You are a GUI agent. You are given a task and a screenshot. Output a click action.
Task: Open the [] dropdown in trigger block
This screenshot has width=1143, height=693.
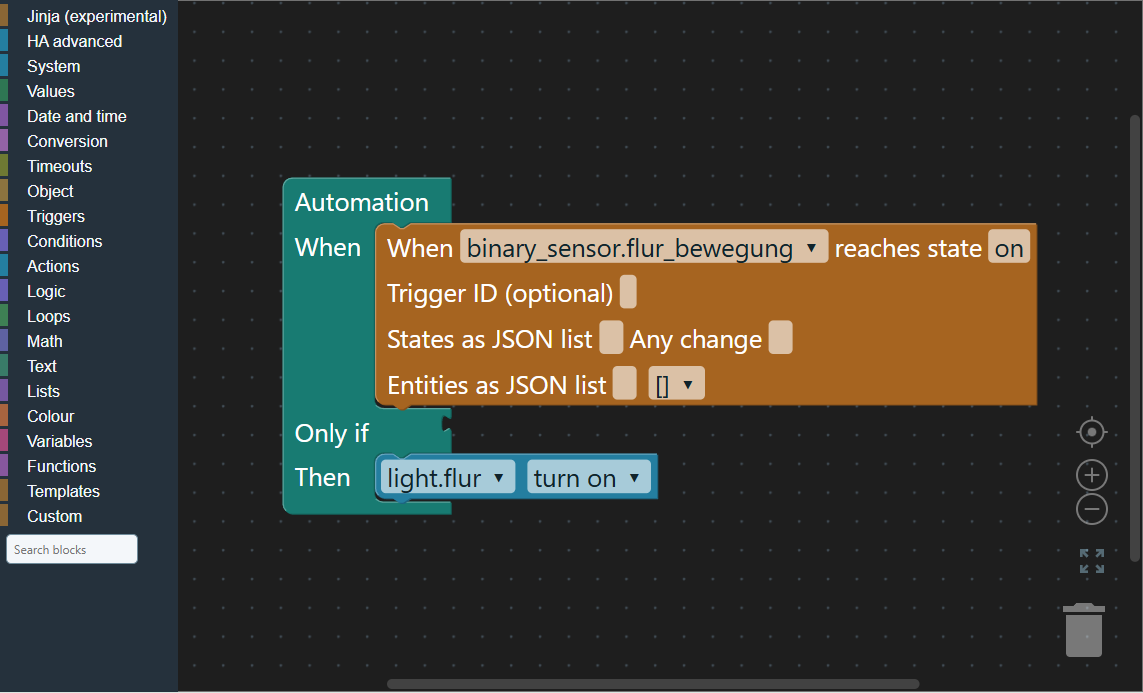(x=676, y=383)
